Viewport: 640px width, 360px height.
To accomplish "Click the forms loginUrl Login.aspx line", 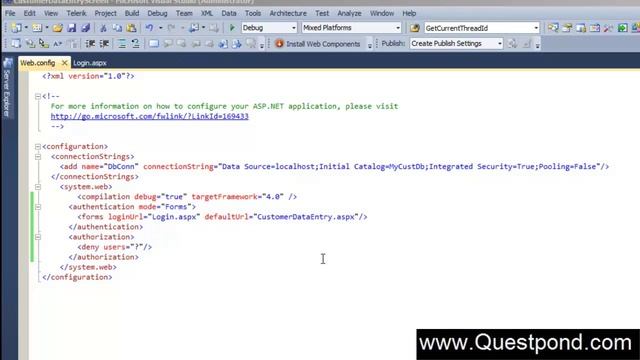I will coord(222,217).
